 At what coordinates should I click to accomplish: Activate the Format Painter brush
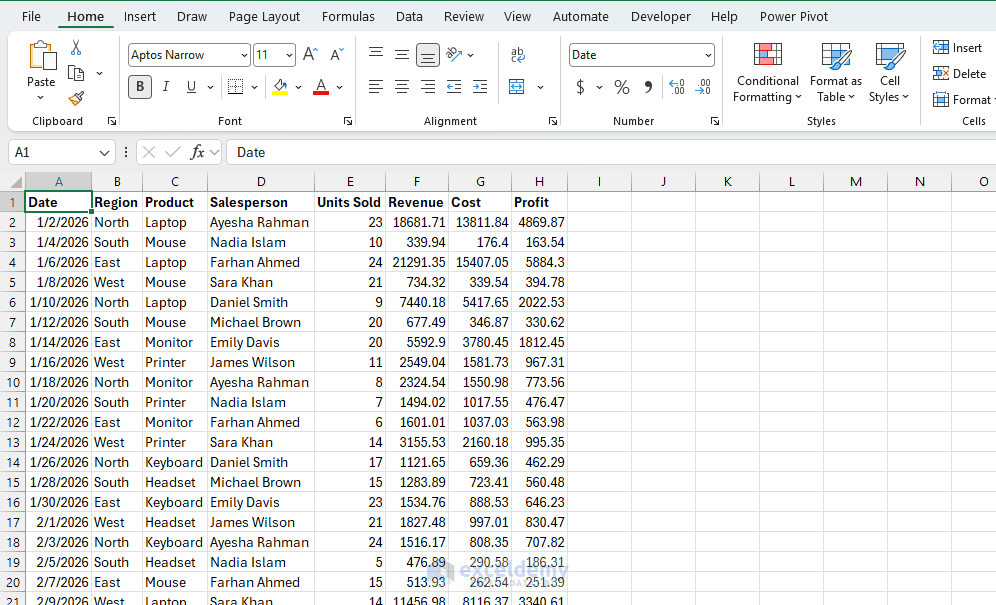click(x=76, y=99)
